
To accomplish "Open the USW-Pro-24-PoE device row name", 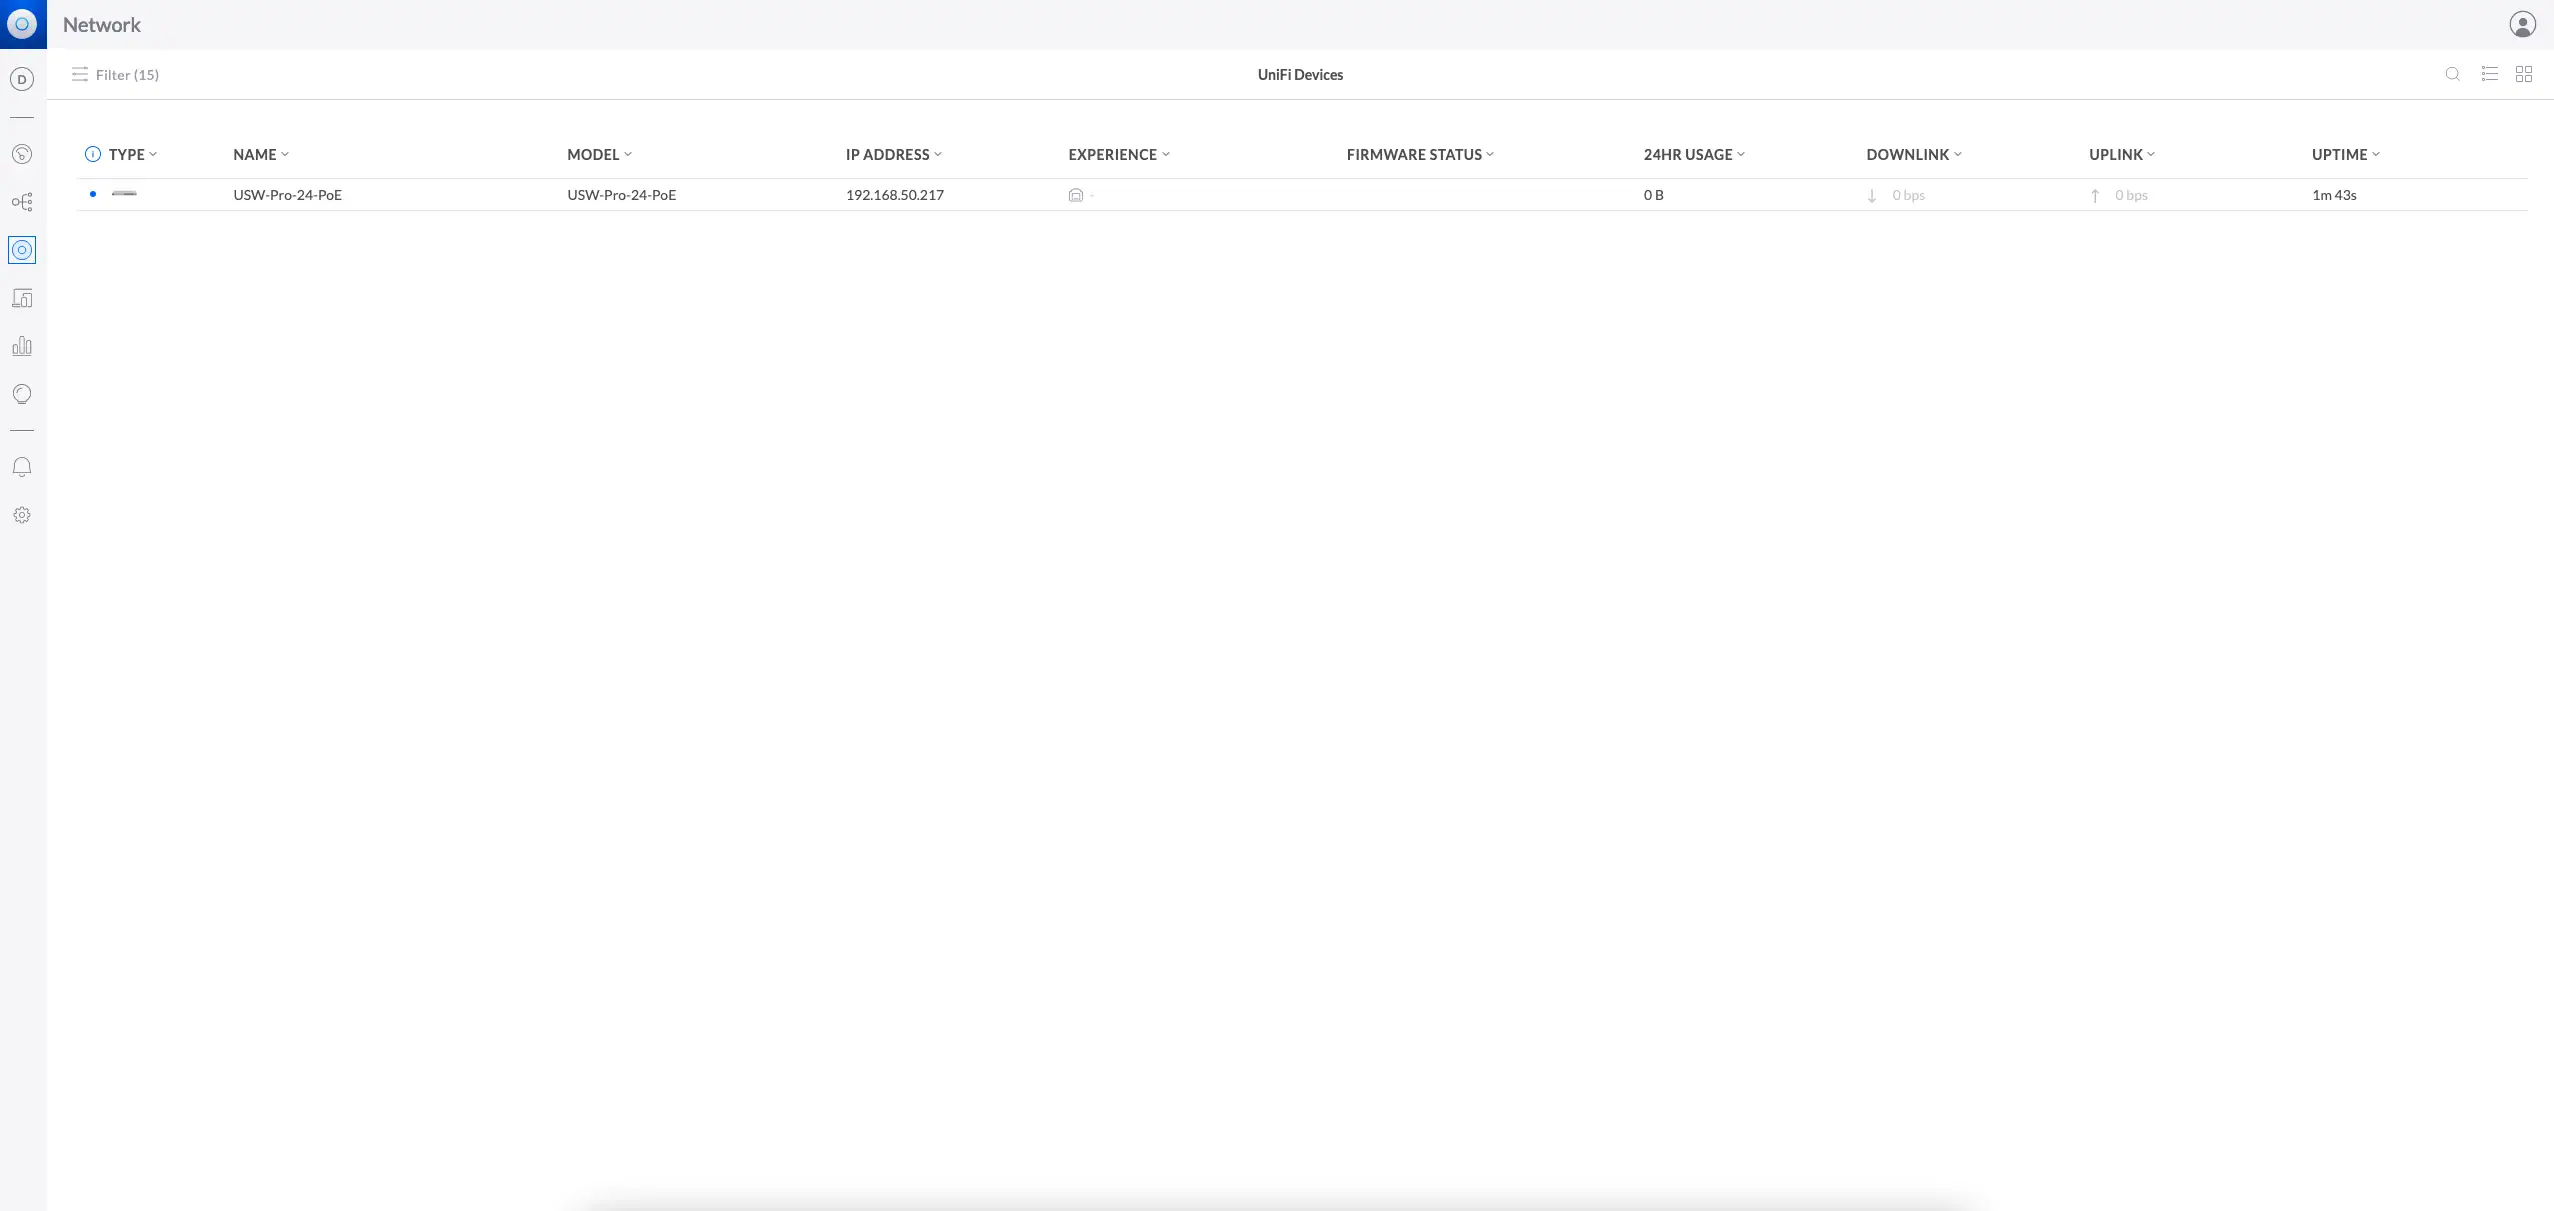I will 287,195.
